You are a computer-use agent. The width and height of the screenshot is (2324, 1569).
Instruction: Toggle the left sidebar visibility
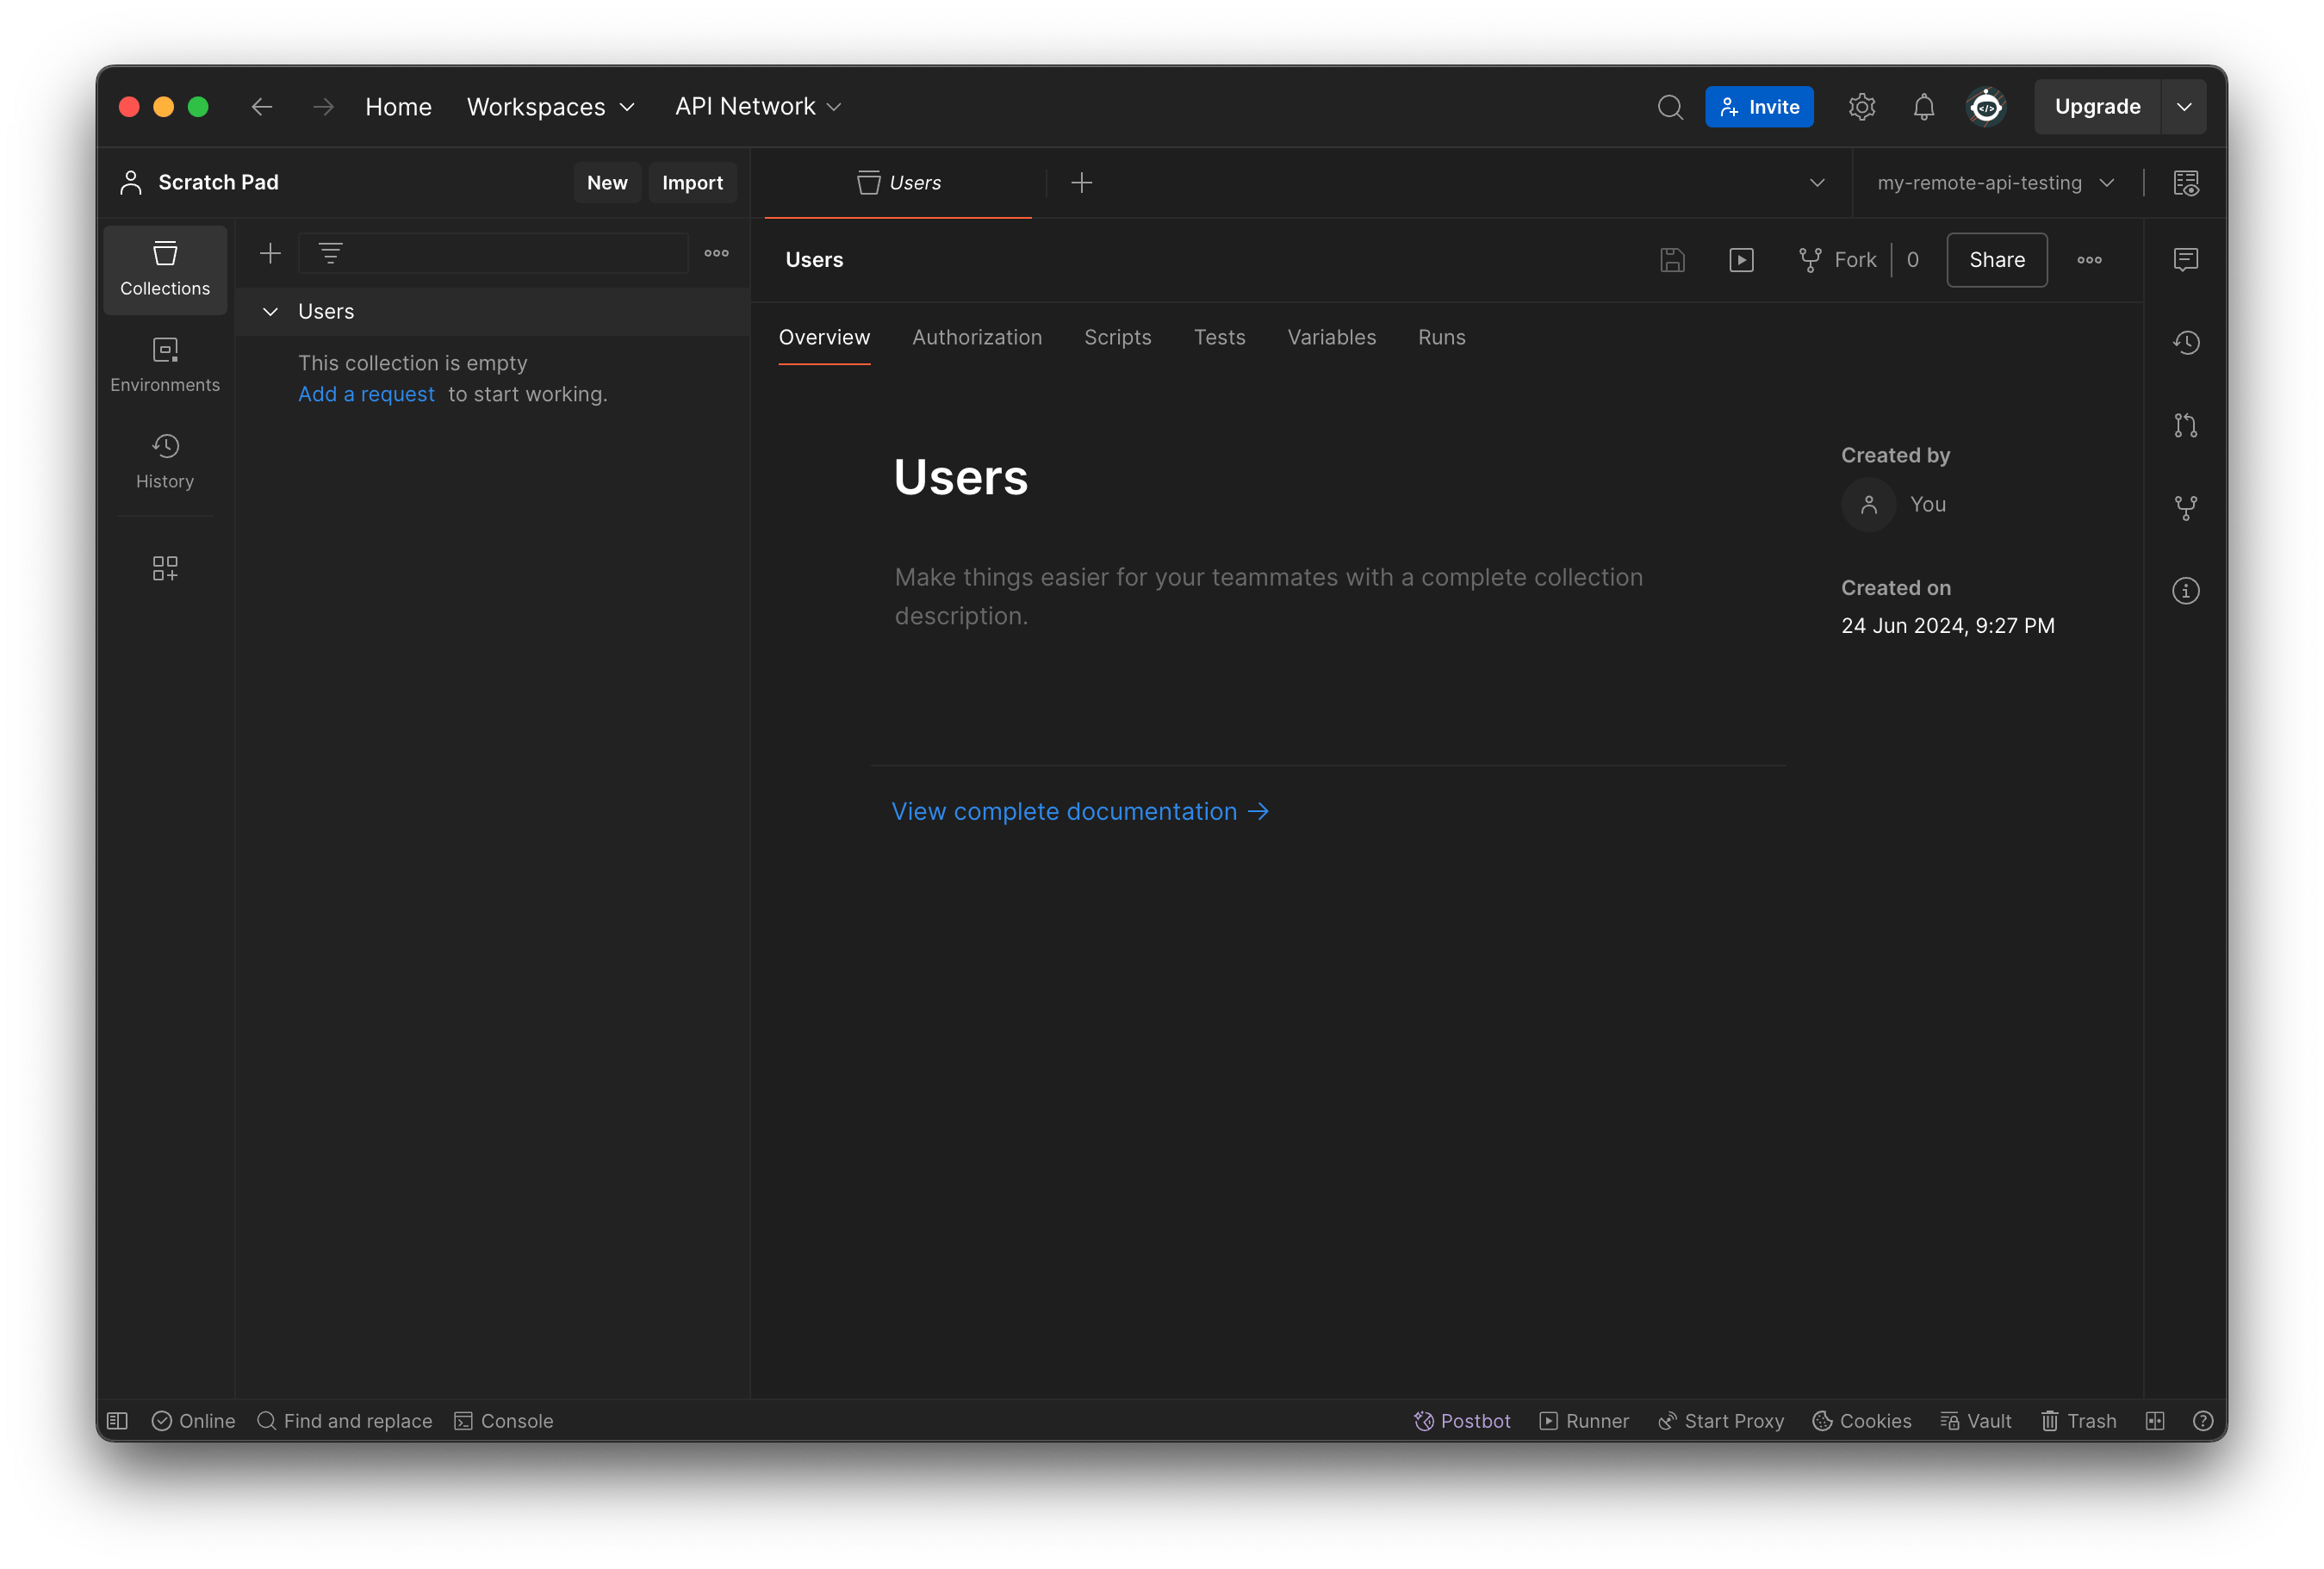(x=117, y=1420)
